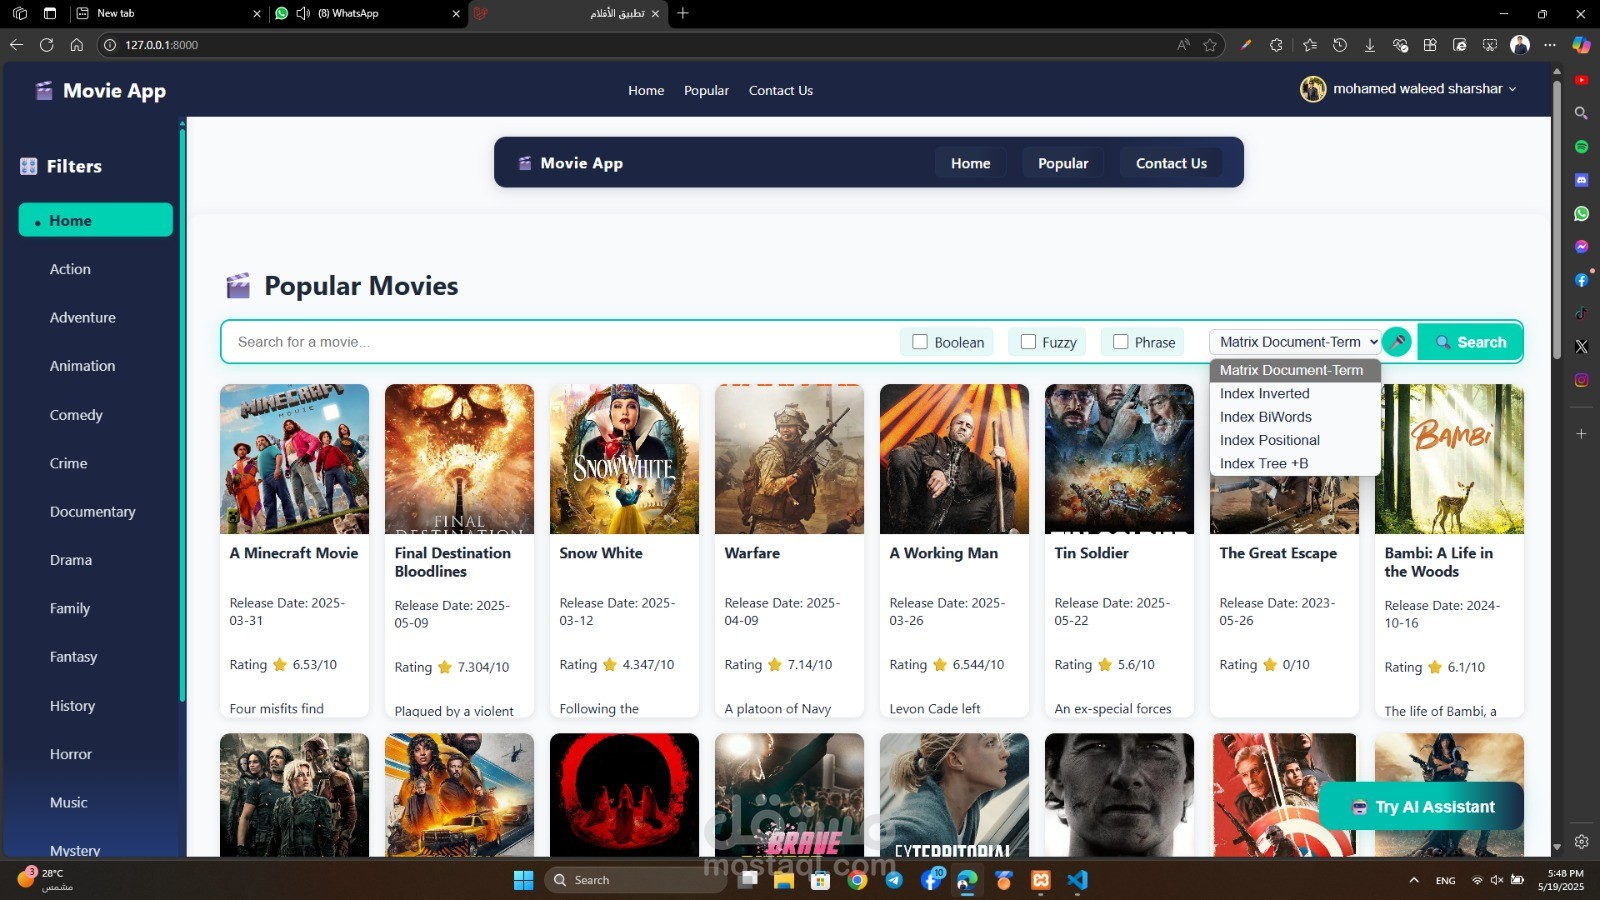This screenshot has height=900, width=1600.
Task: Open browser downloads icon
Action: pos(1370,45)
